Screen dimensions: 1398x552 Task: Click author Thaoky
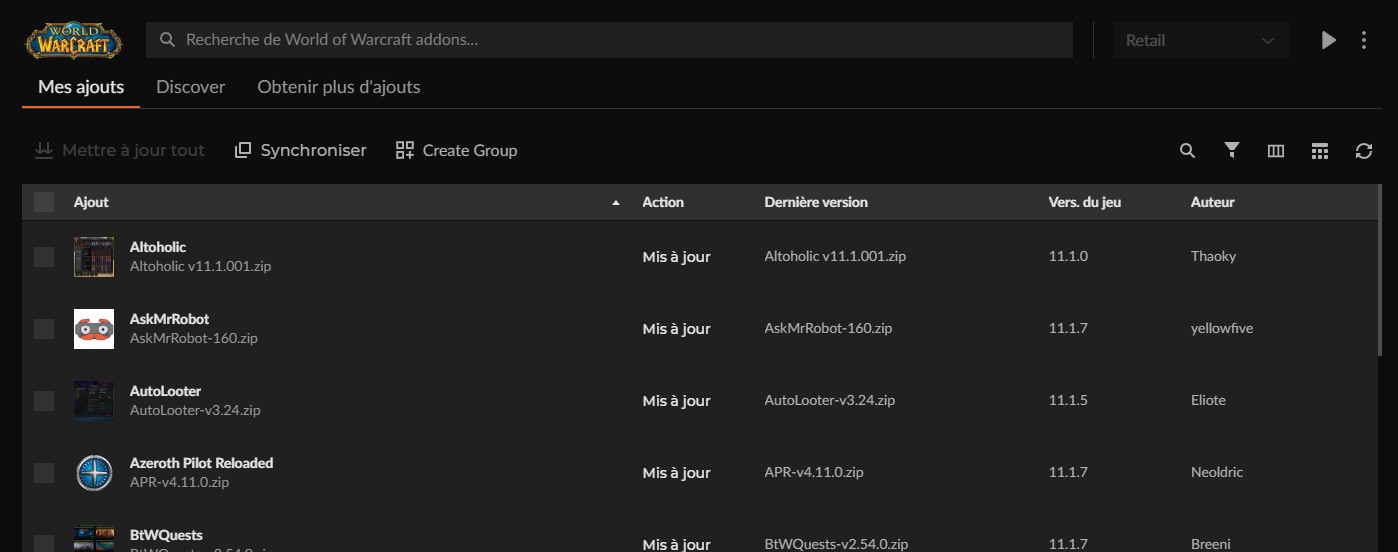[1213, 256]
